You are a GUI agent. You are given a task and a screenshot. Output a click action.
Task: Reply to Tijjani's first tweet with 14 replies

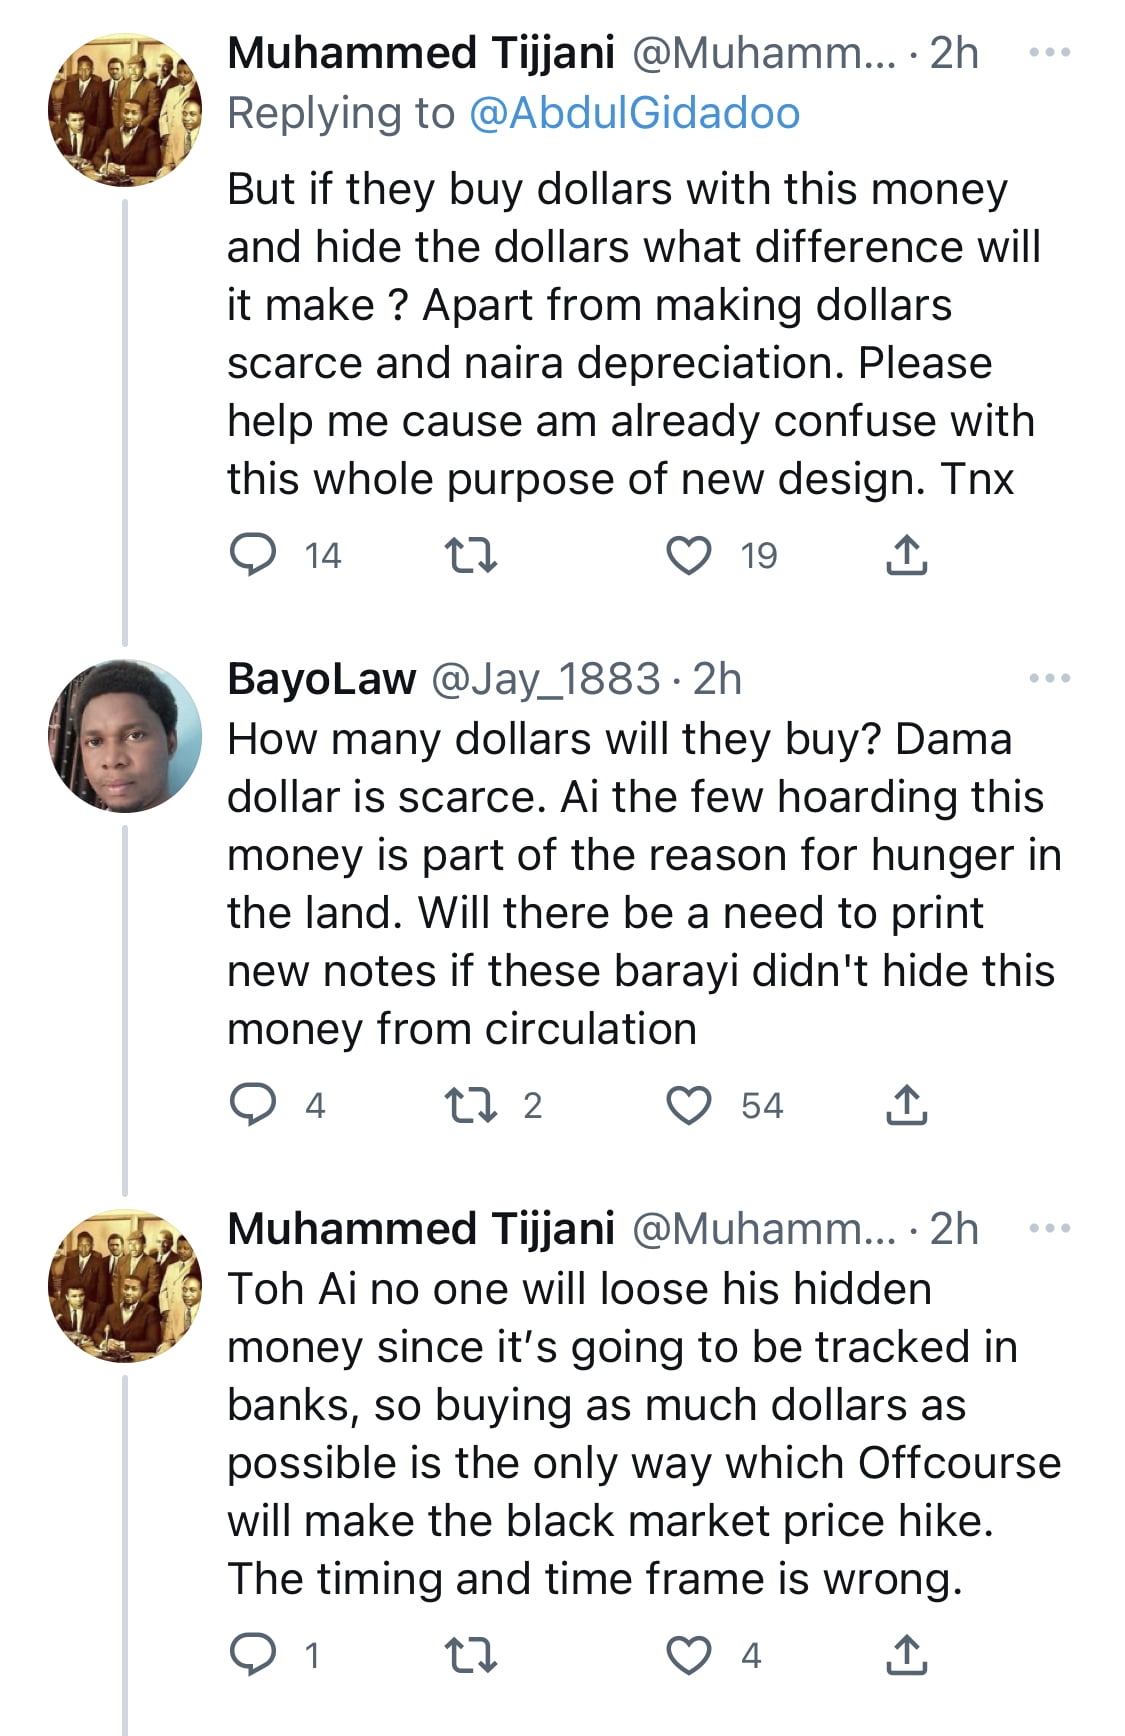(x=253, y=555)
